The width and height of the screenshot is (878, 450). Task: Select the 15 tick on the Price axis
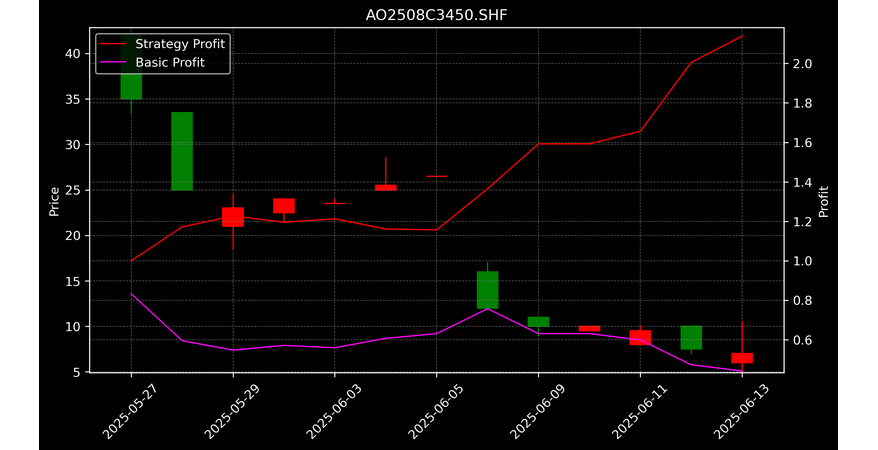73,281
